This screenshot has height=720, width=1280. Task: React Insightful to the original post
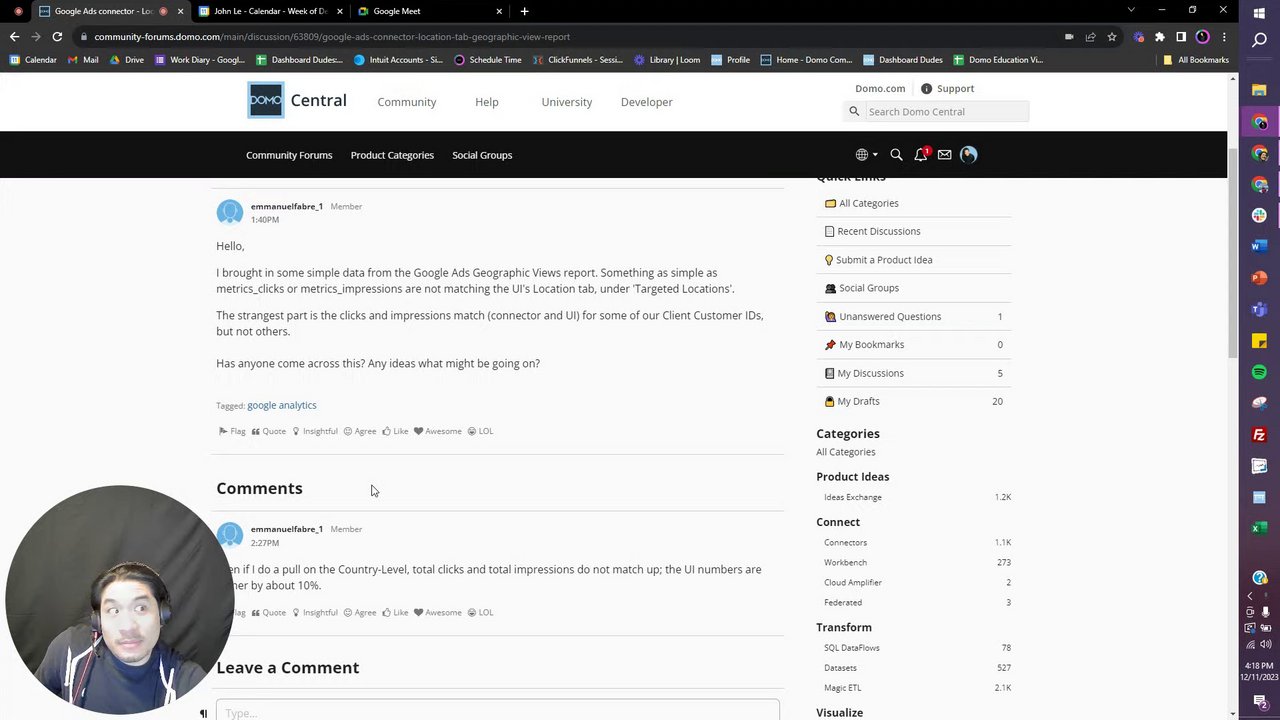click(315, 431)
